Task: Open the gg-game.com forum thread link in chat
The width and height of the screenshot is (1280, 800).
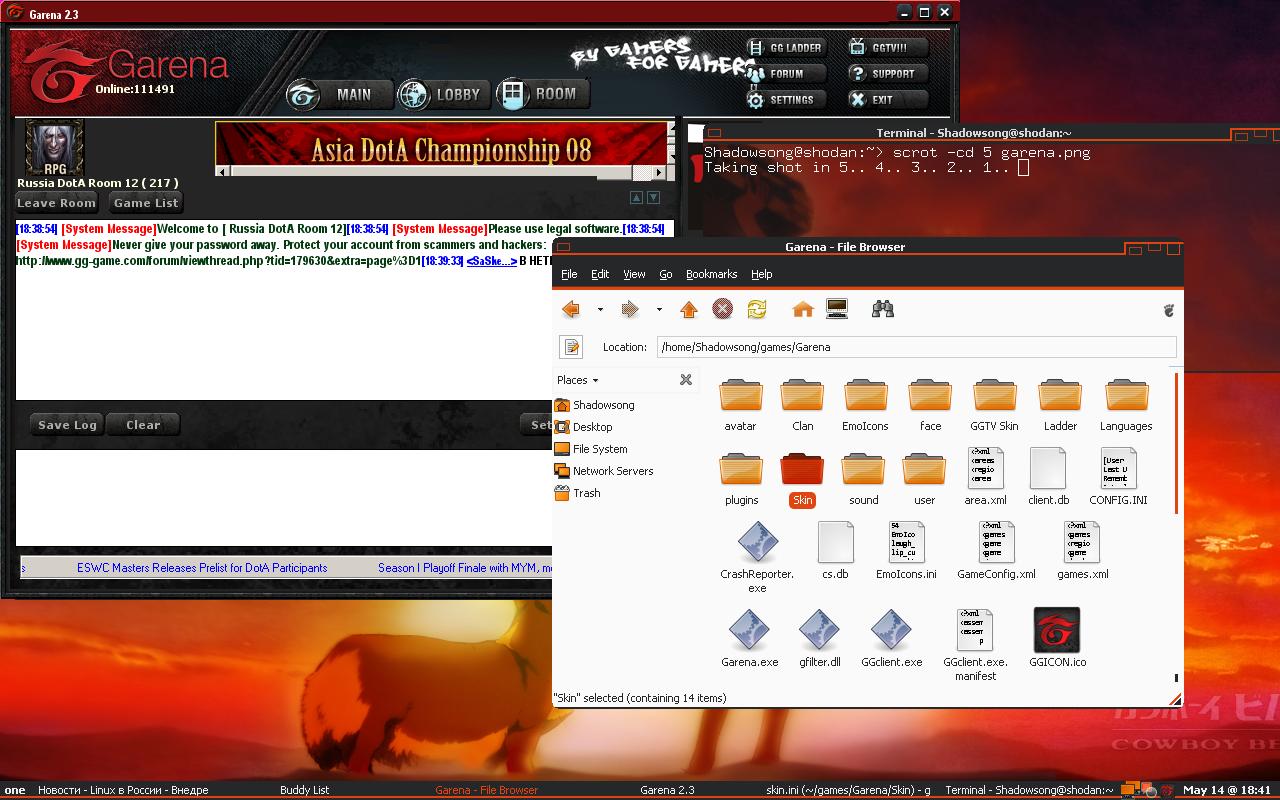Action: (218, 261)
